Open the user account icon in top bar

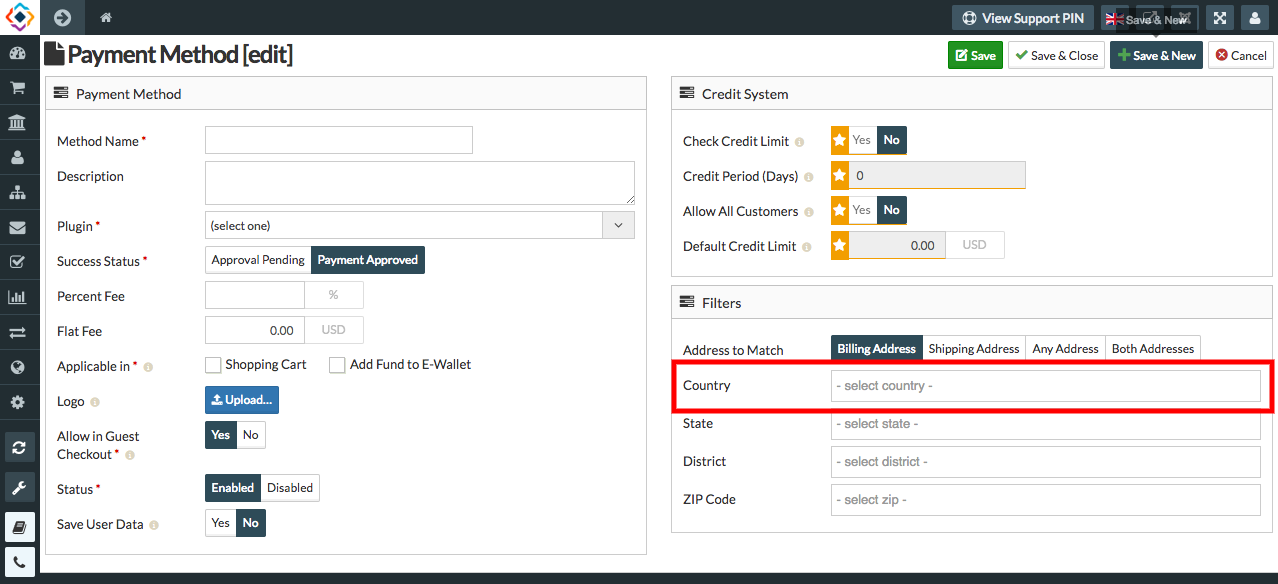coord(1254,18)
